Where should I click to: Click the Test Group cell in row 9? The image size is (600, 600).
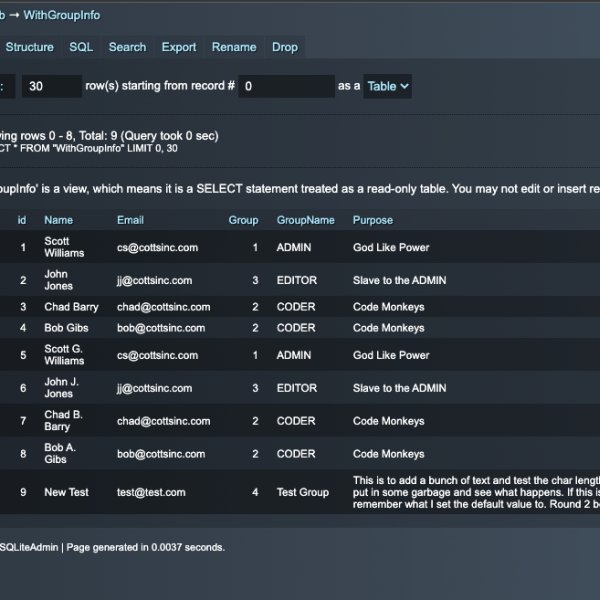(x=305, y=492)
